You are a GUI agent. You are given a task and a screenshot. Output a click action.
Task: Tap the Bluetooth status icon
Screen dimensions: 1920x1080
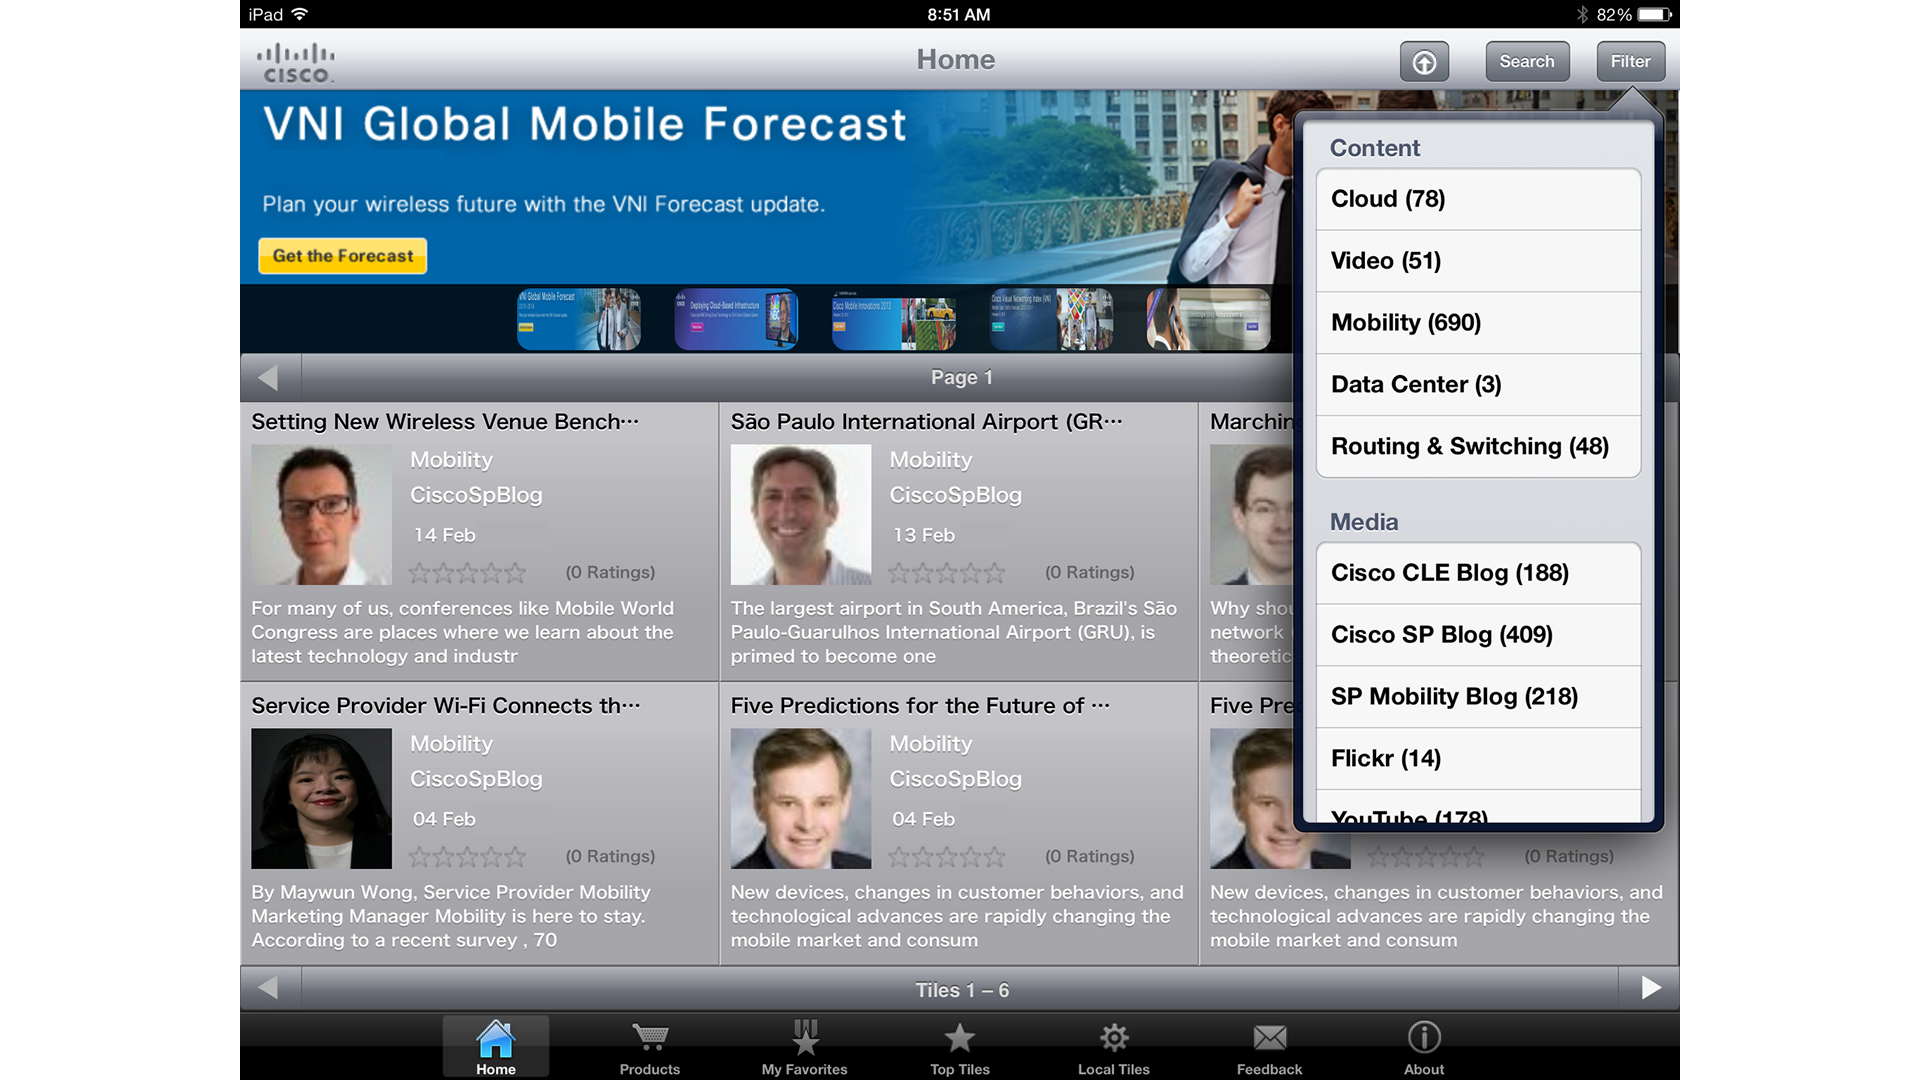1582,14
